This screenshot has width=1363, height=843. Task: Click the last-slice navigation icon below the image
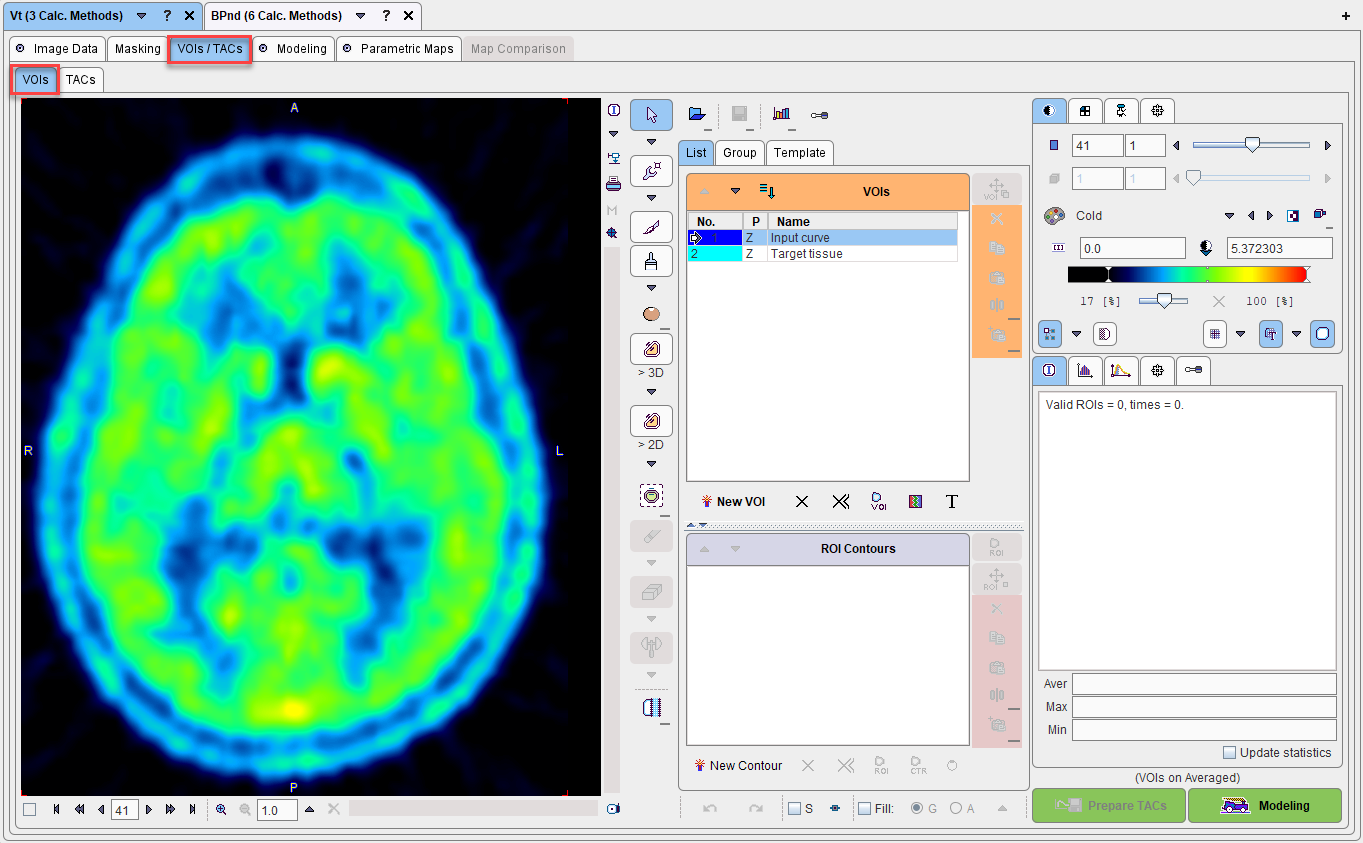[192, 810]
